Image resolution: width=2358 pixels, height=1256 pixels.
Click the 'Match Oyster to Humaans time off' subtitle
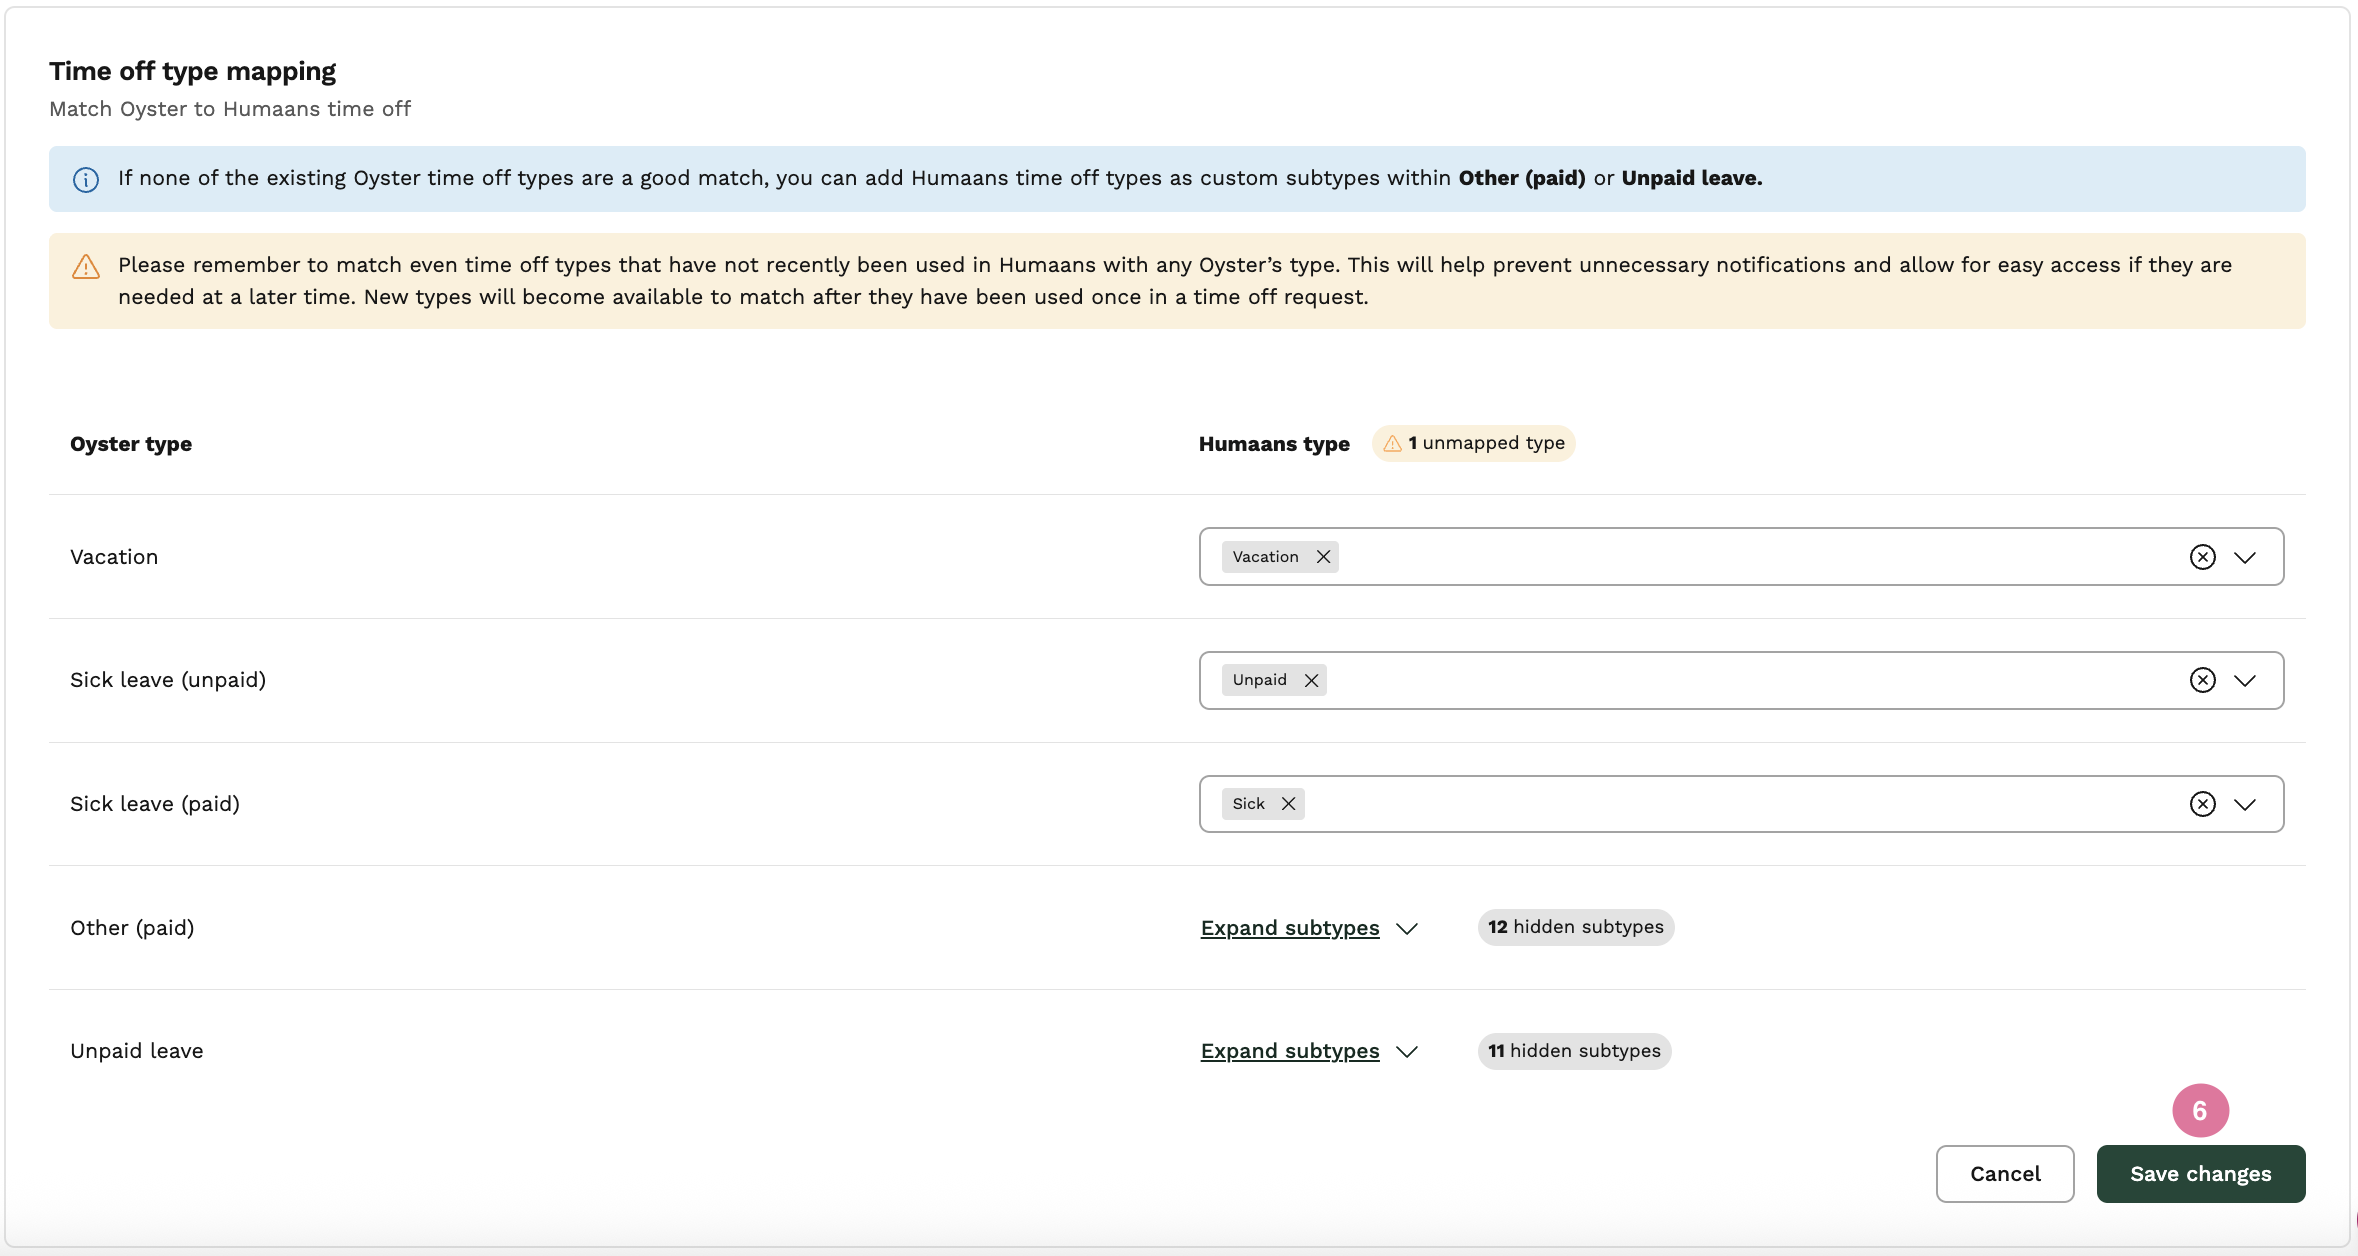coord(230,109)
